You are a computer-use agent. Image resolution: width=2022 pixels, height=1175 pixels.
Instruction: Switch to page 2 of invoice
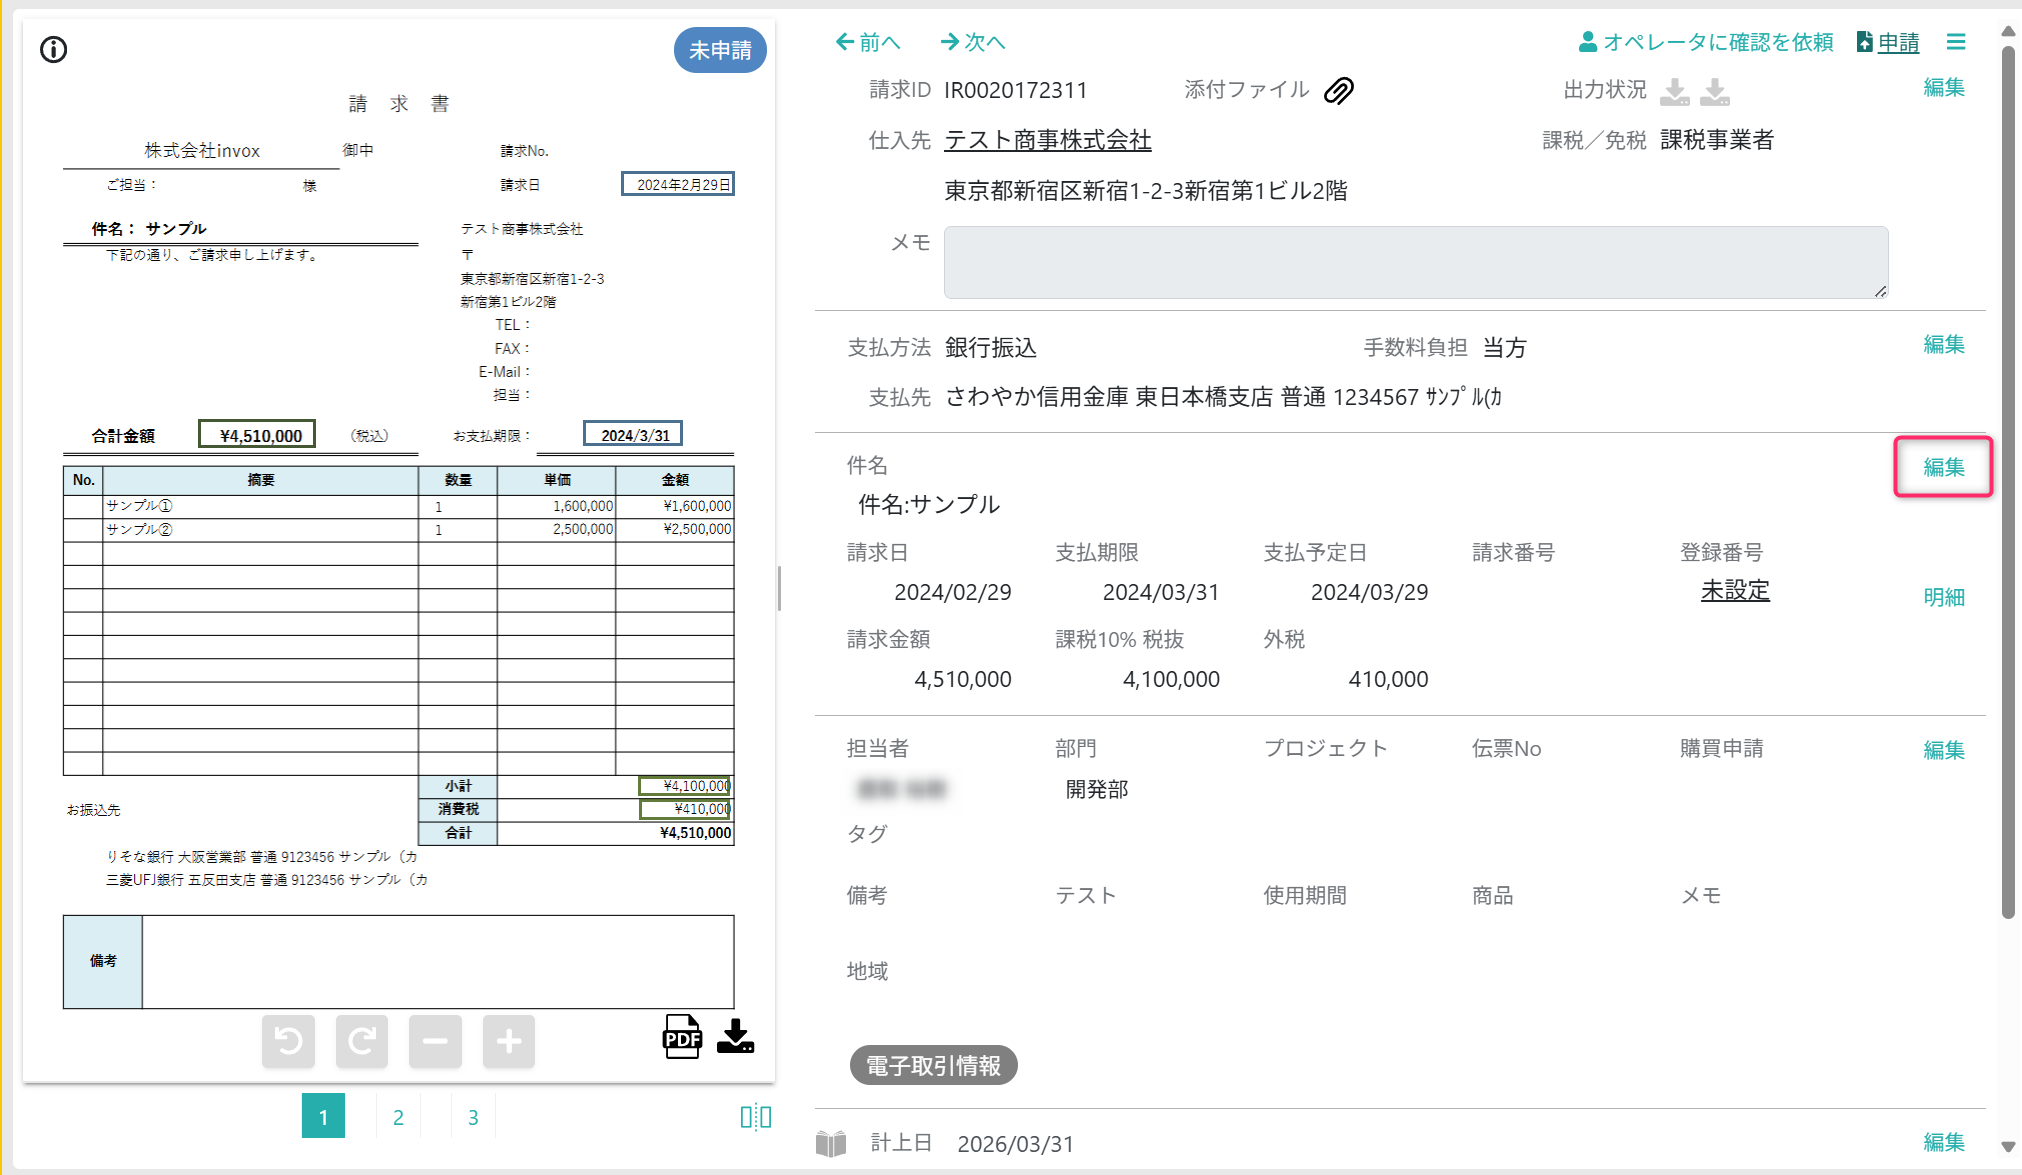point(398,1117)
